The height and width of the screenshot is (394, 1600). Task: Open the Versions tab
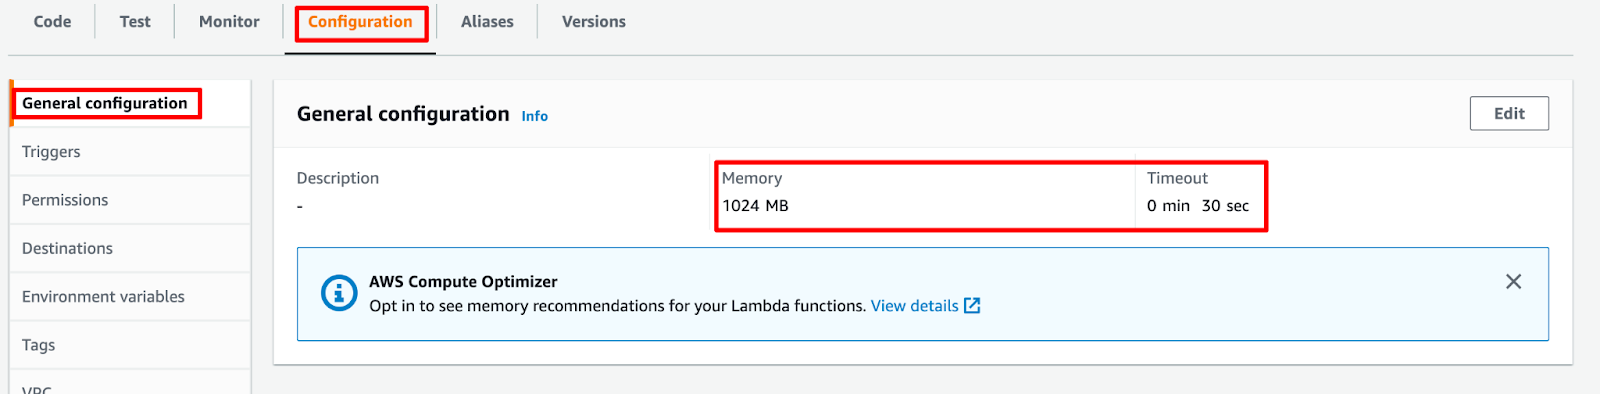coord(594,21)
